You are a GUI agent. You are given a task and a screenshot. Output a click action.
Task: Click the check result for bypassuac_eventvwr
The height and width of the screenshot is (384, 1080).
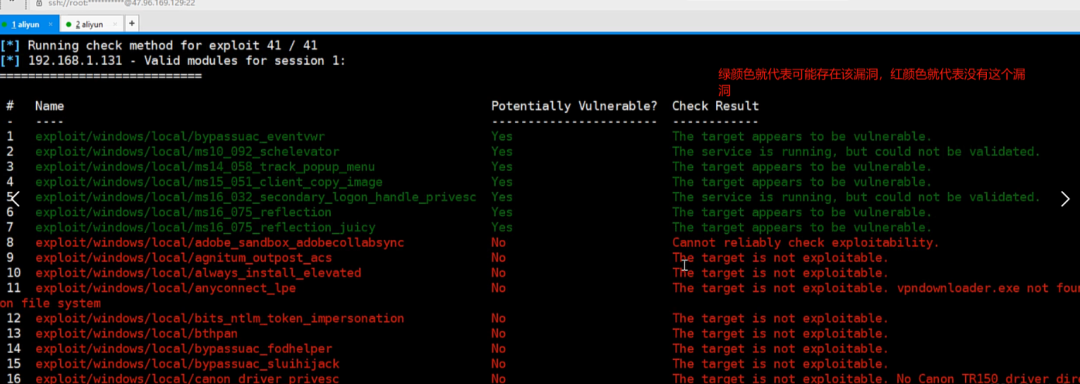[802, 136]
